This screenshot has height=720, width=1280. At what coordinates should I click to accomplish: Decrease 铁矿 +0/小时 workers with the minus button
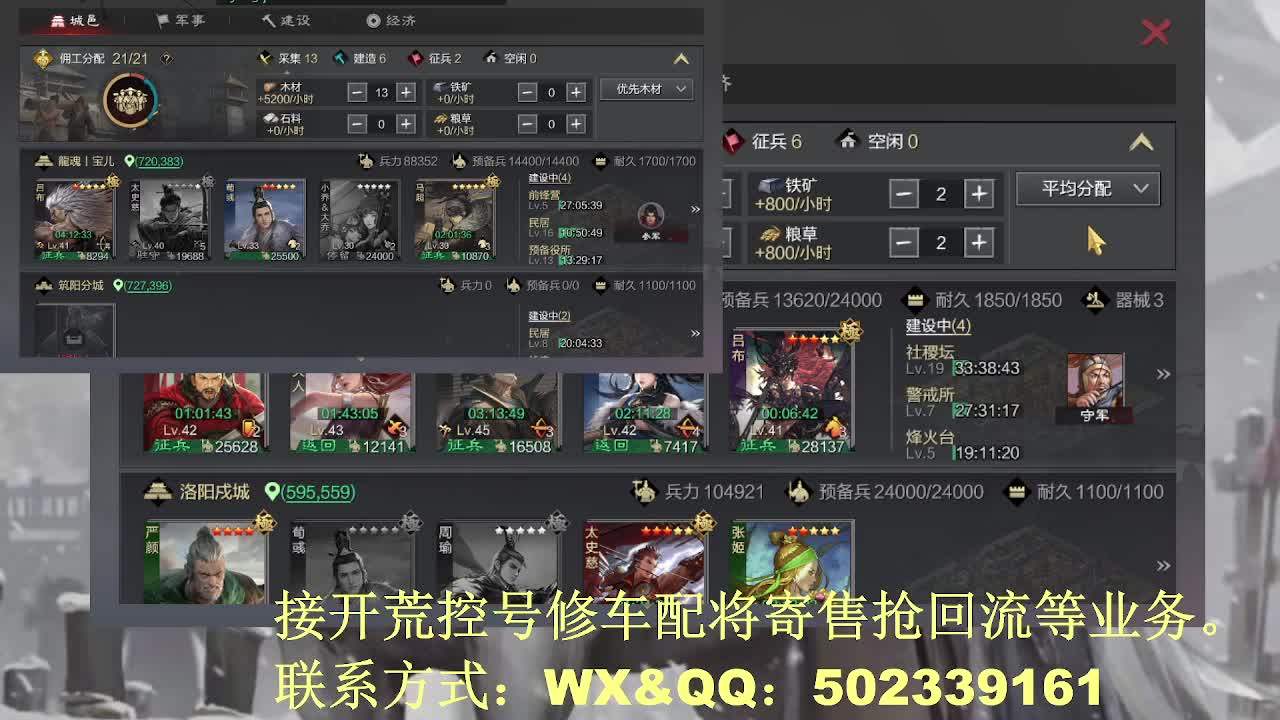point(527,92)
